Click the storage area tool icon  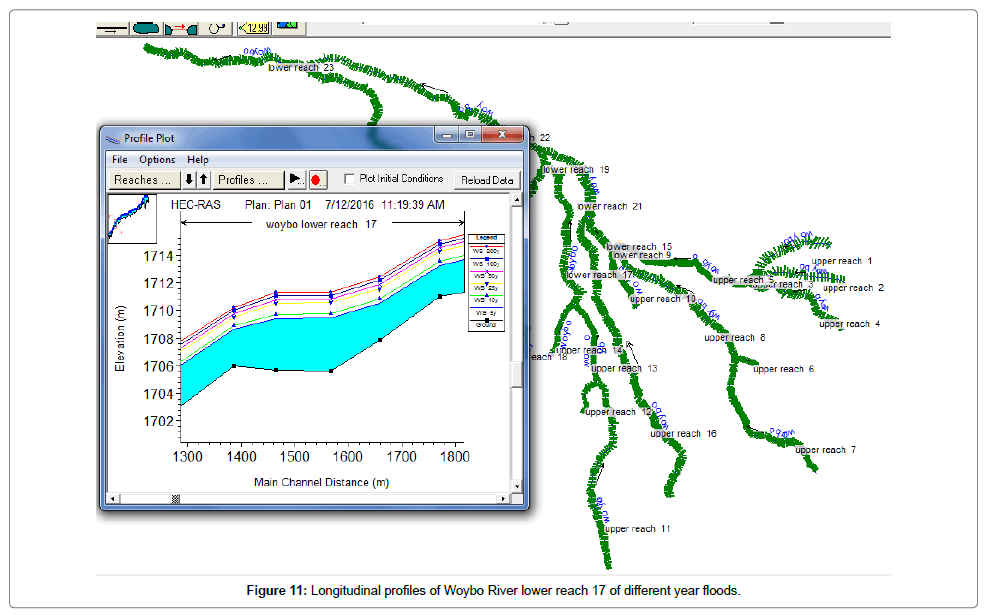(147, 28)
